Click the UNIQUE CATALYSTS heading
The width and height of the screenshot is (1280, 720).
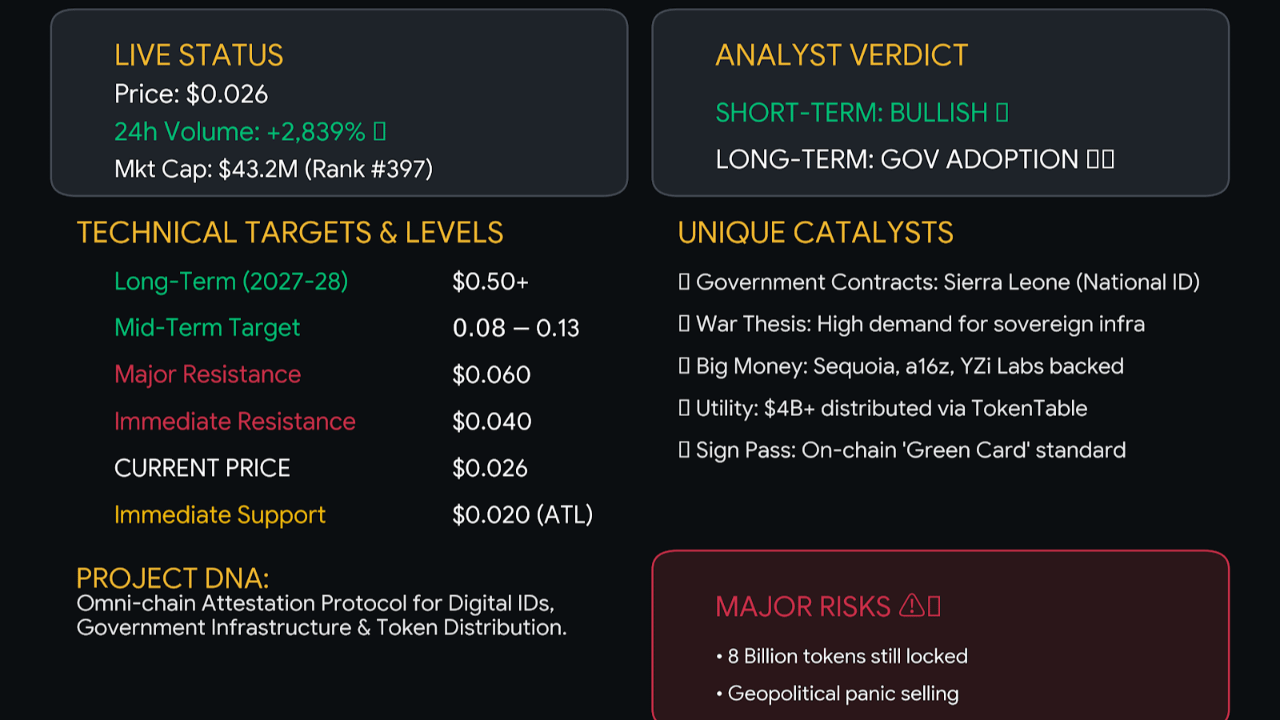(x=815, y=233)
